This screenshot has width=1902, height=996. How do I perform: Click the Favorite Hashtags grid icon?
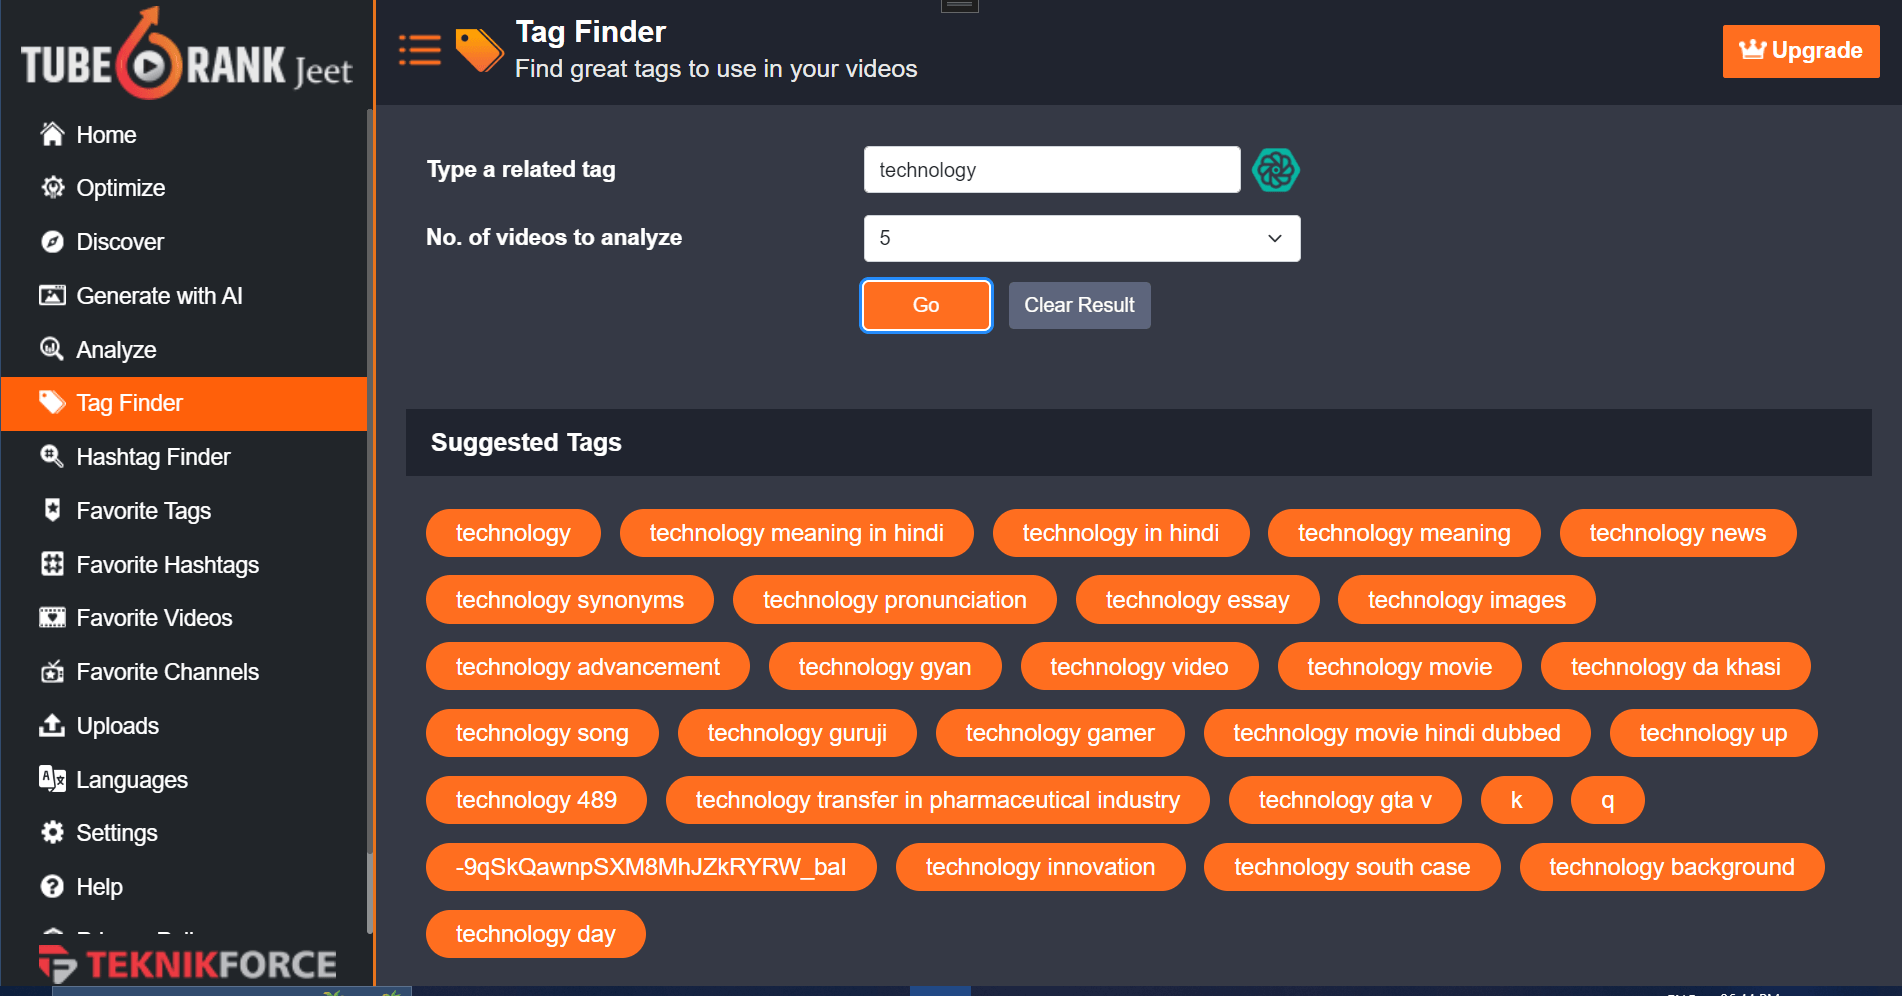tap(52, 564)
